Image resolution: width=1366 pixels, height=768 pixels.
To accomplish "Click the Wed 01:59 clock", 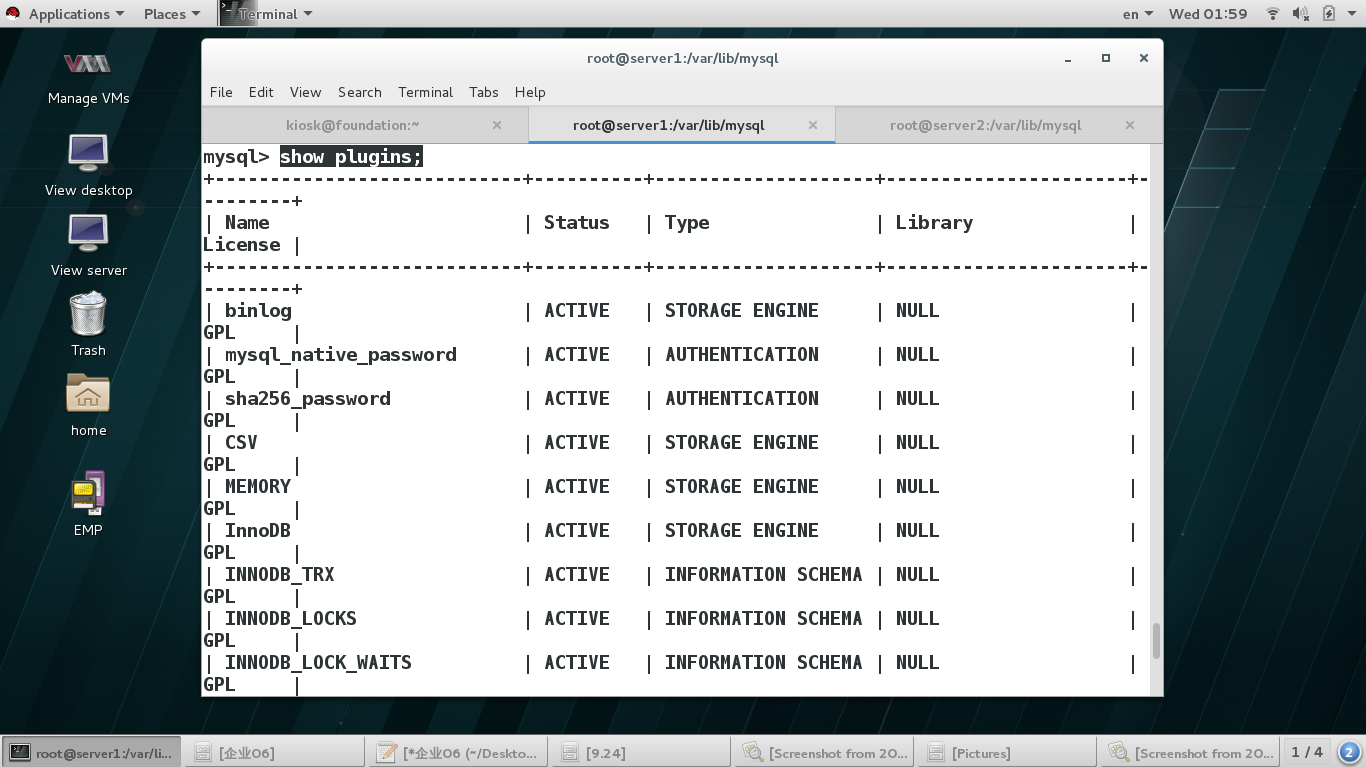I will pyautogui.click(x=1208, y=14).
